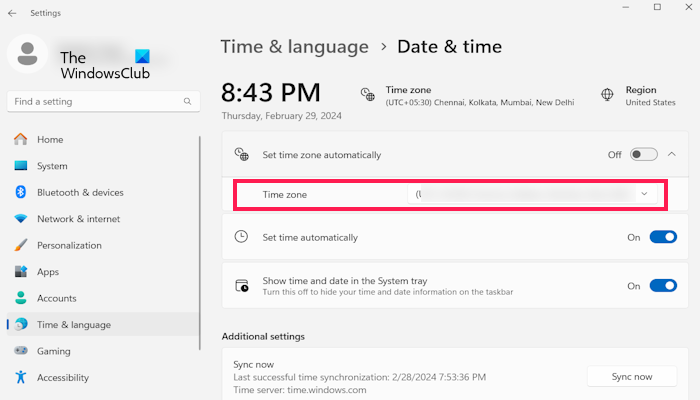Open the Time zone dropdown list
Screen dimensions: 700x400
[x=537, y=194]
